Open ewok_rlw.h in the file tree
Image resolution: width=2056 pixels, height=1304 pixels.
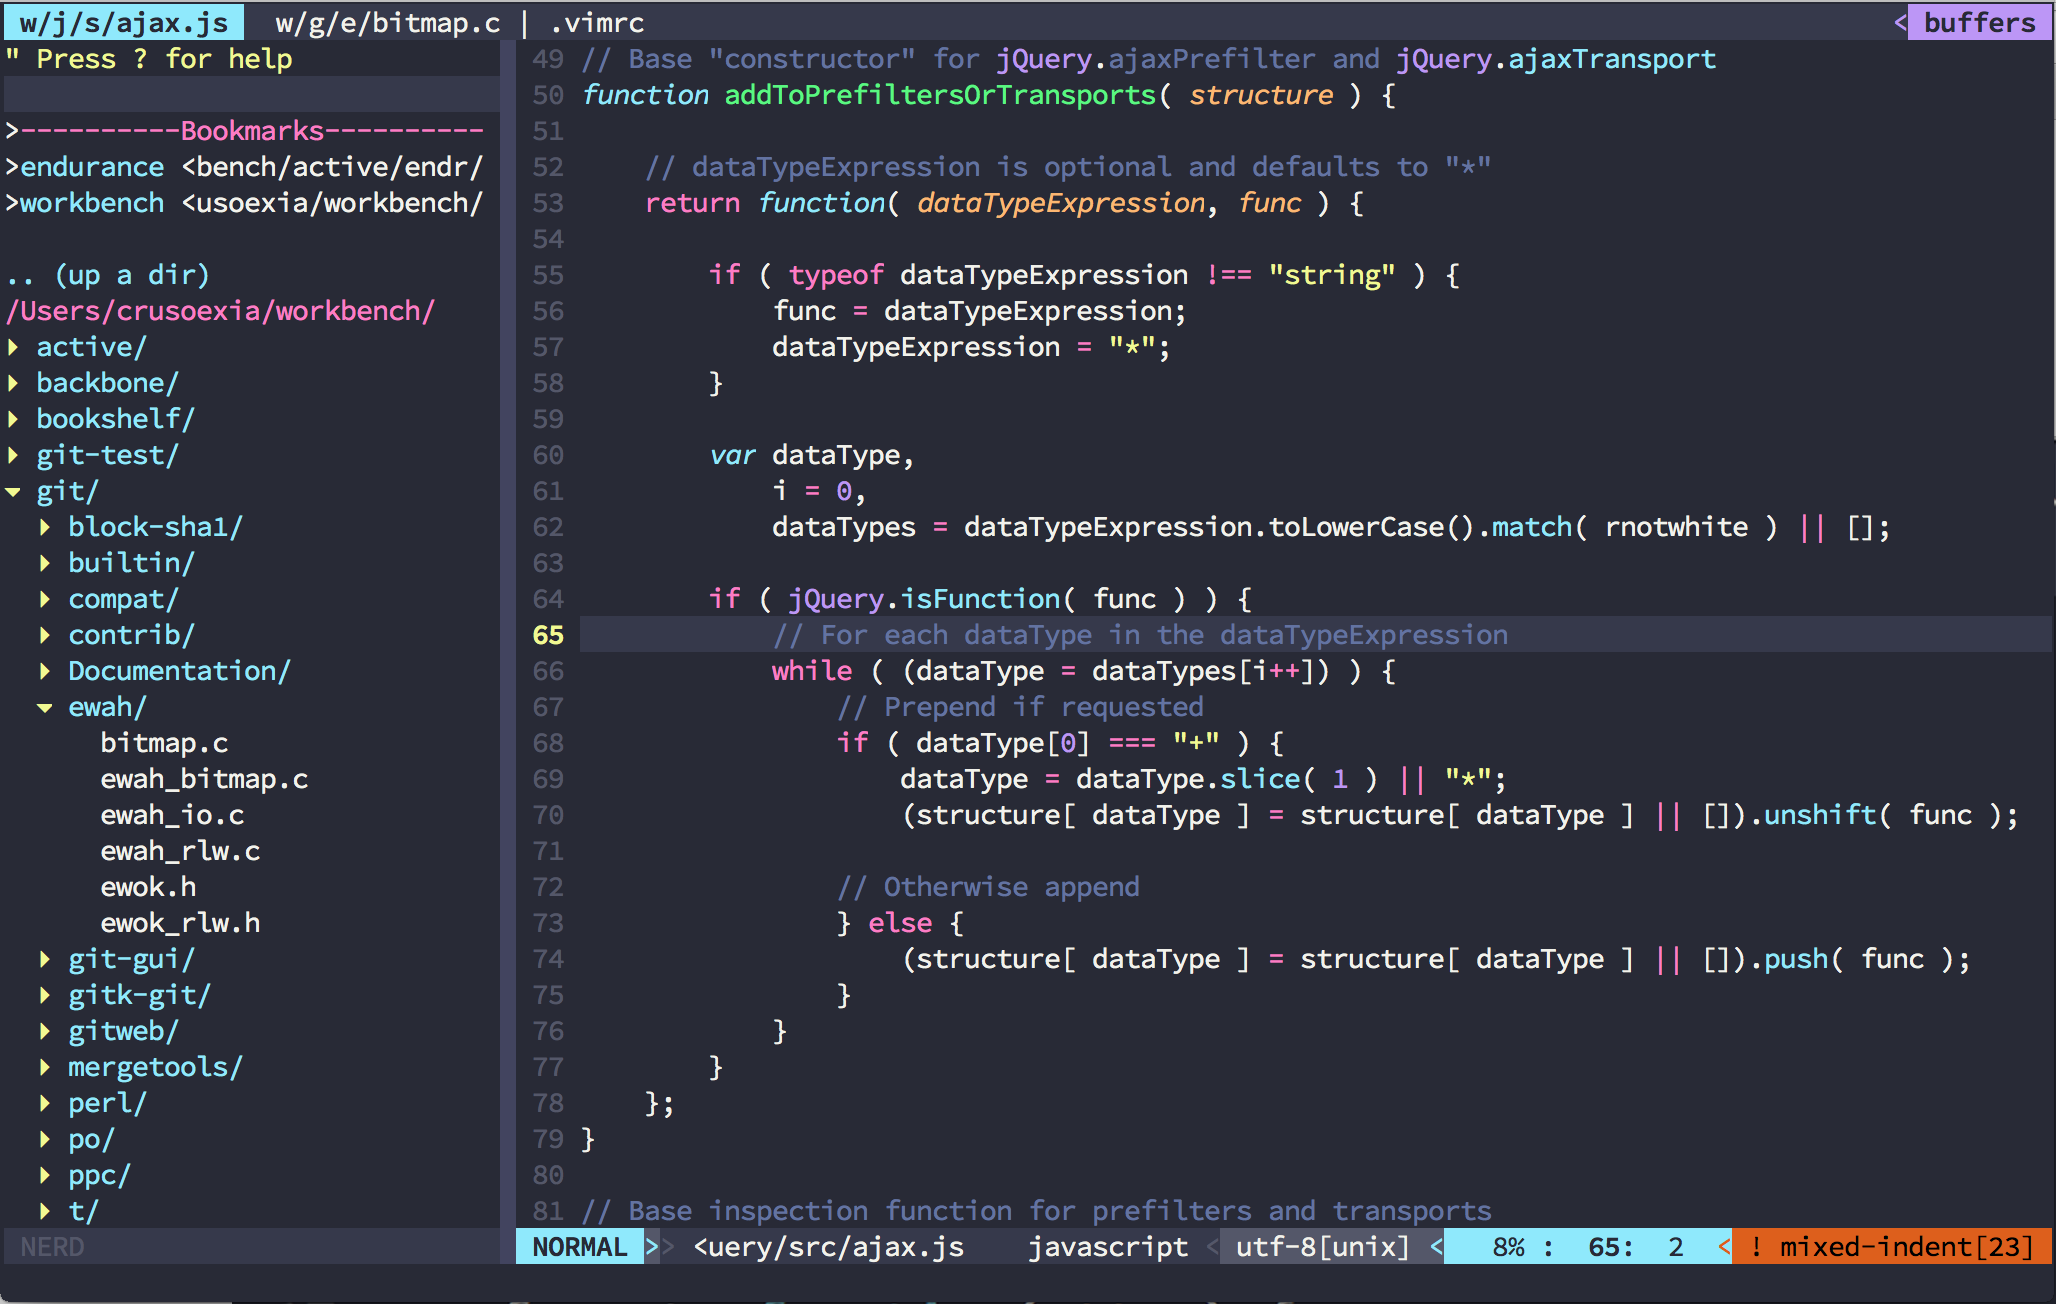tap(180, 923)
